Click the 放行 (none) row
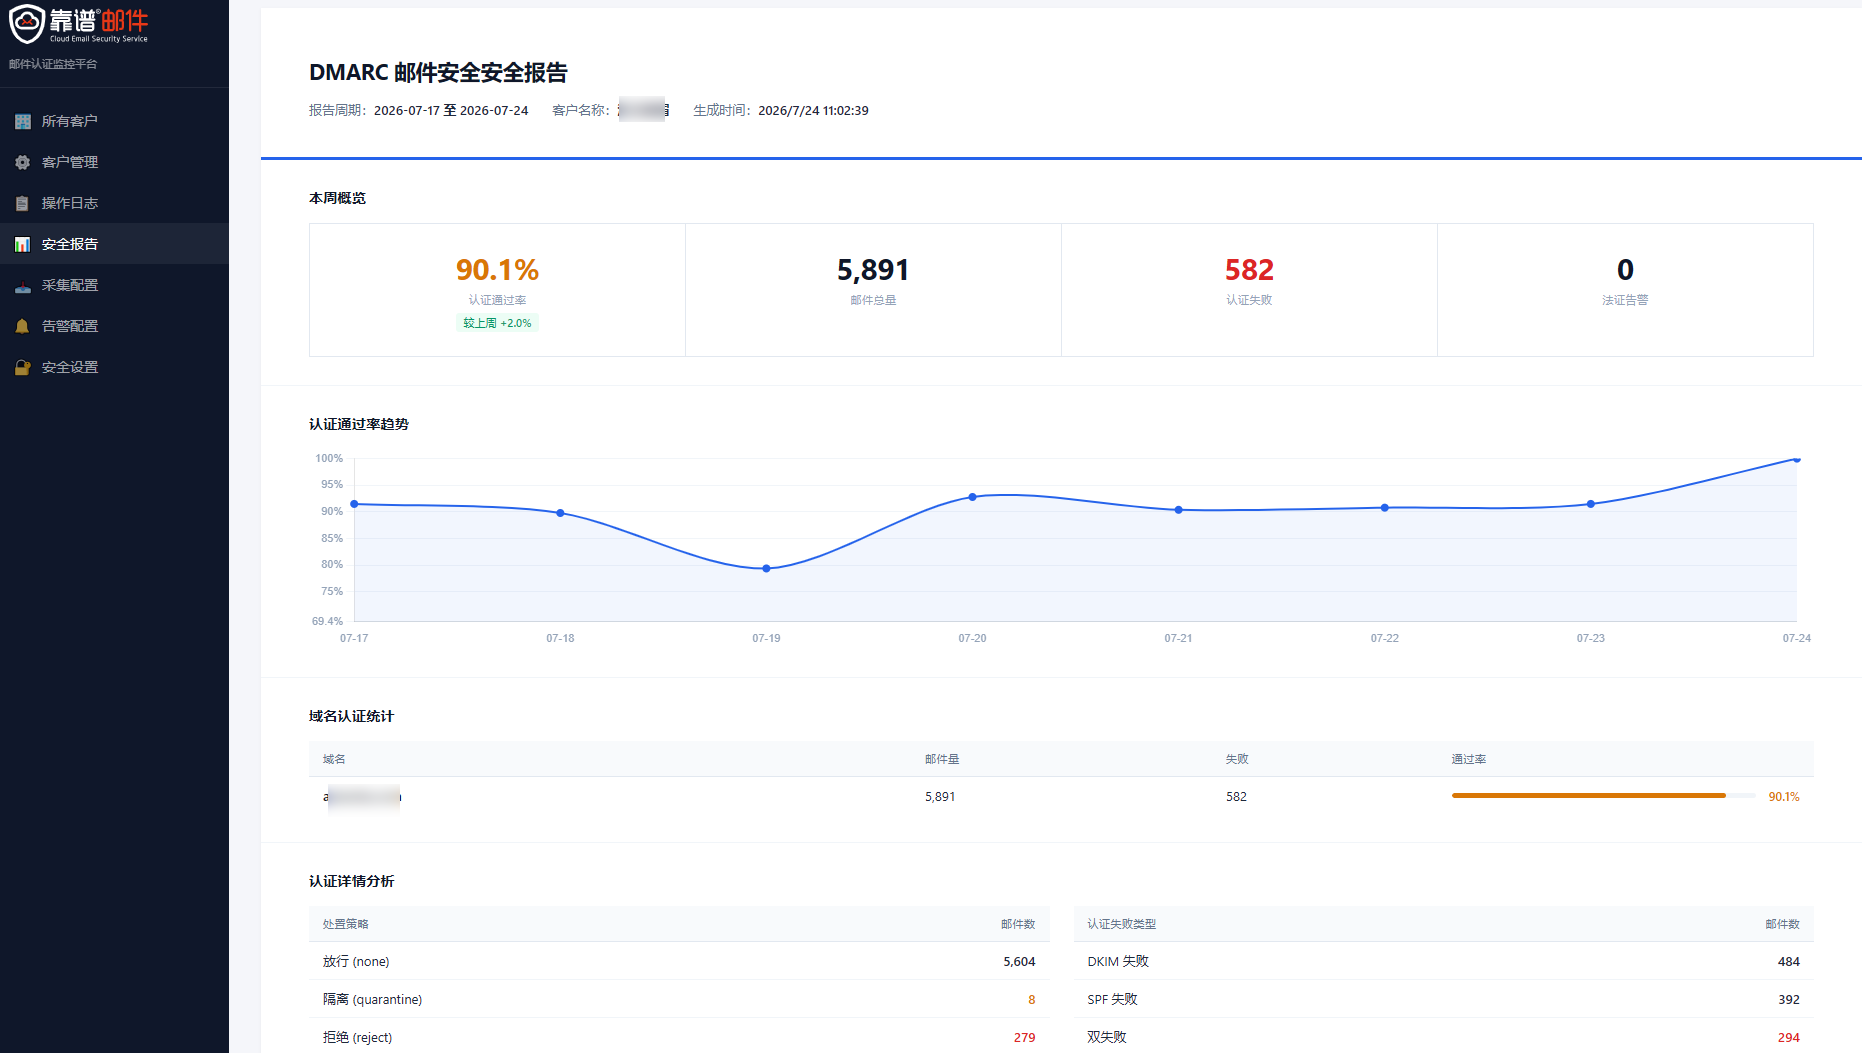The image size is (1862, 1053). coord(679,961)
